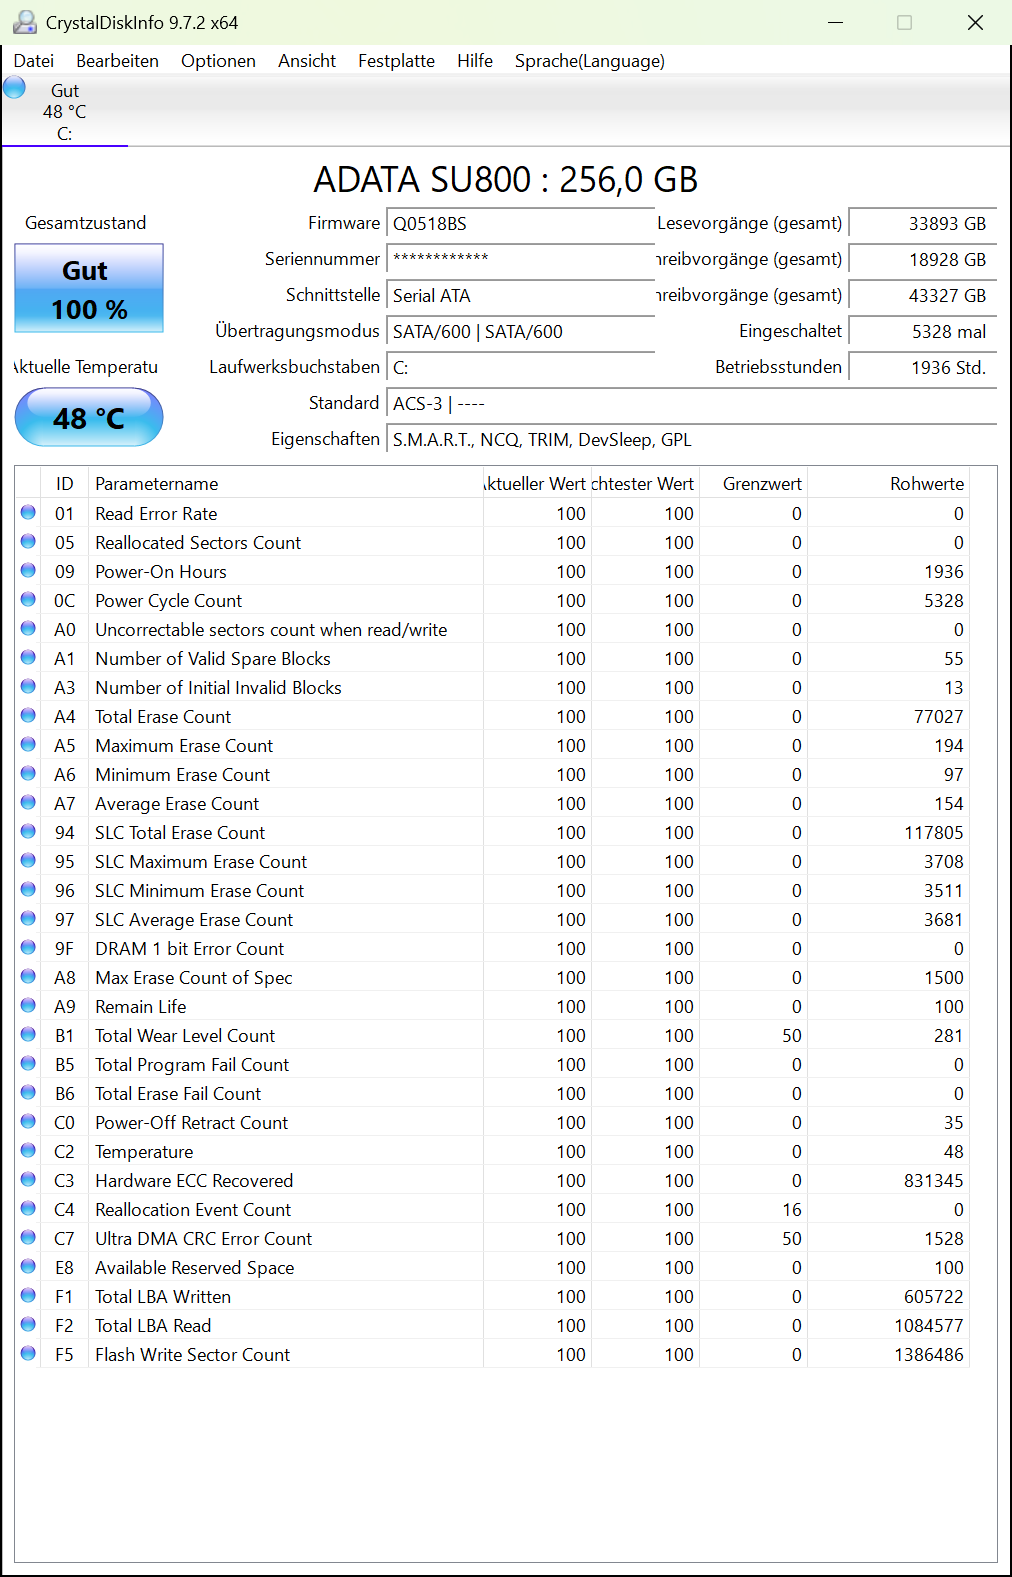
Task: Select the status dot for Ultra DMA CRC Error Count
Action: pyautogui.click(x=28, y=1238)
